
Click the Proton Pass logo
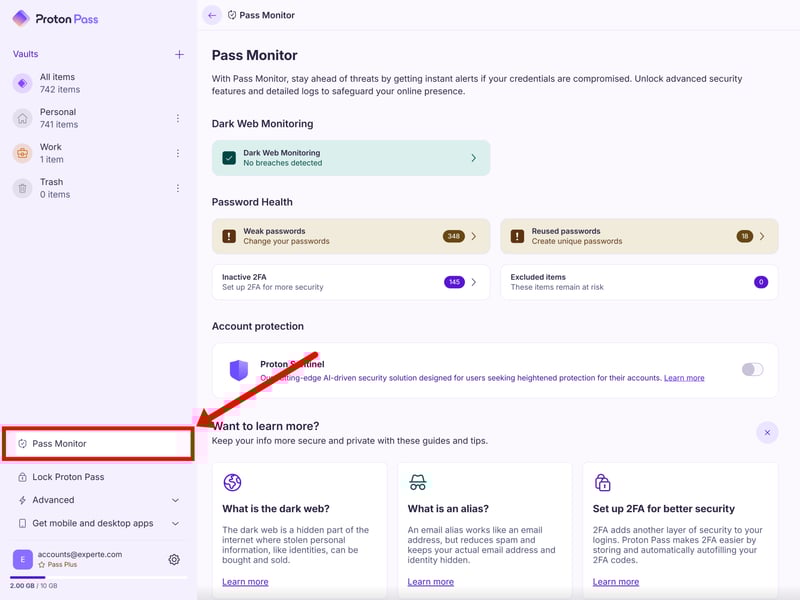(55, 18)
